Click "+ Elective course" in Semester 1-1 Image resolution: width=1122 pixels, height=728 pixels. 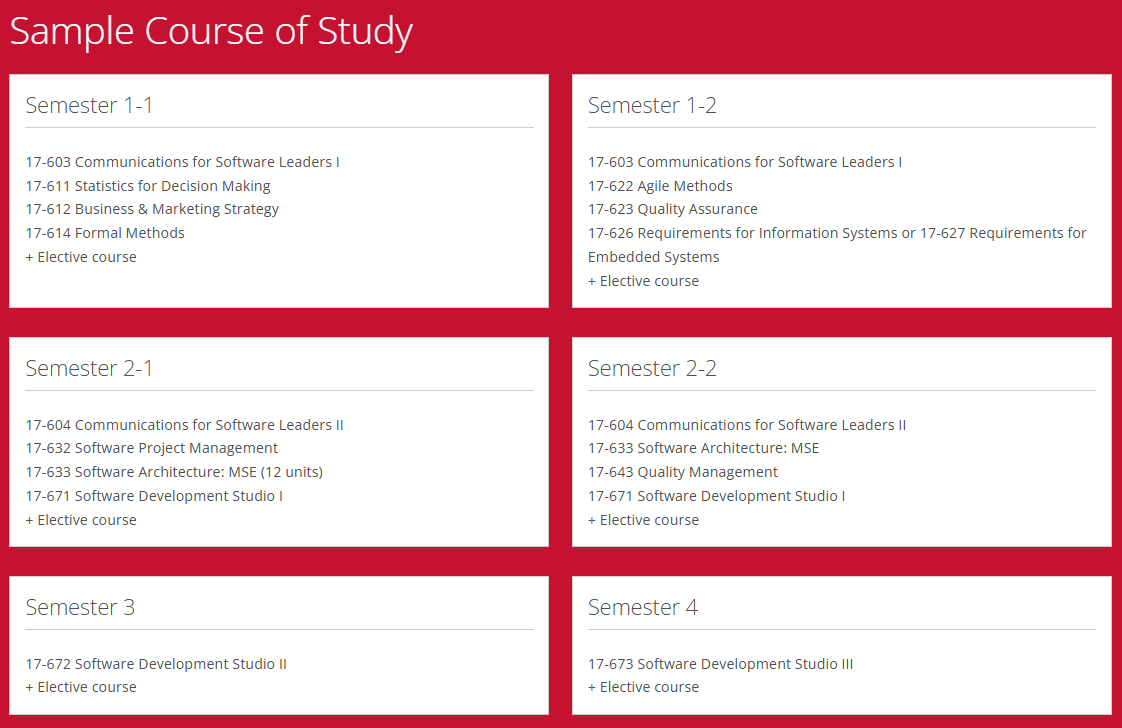pos(81,257)
